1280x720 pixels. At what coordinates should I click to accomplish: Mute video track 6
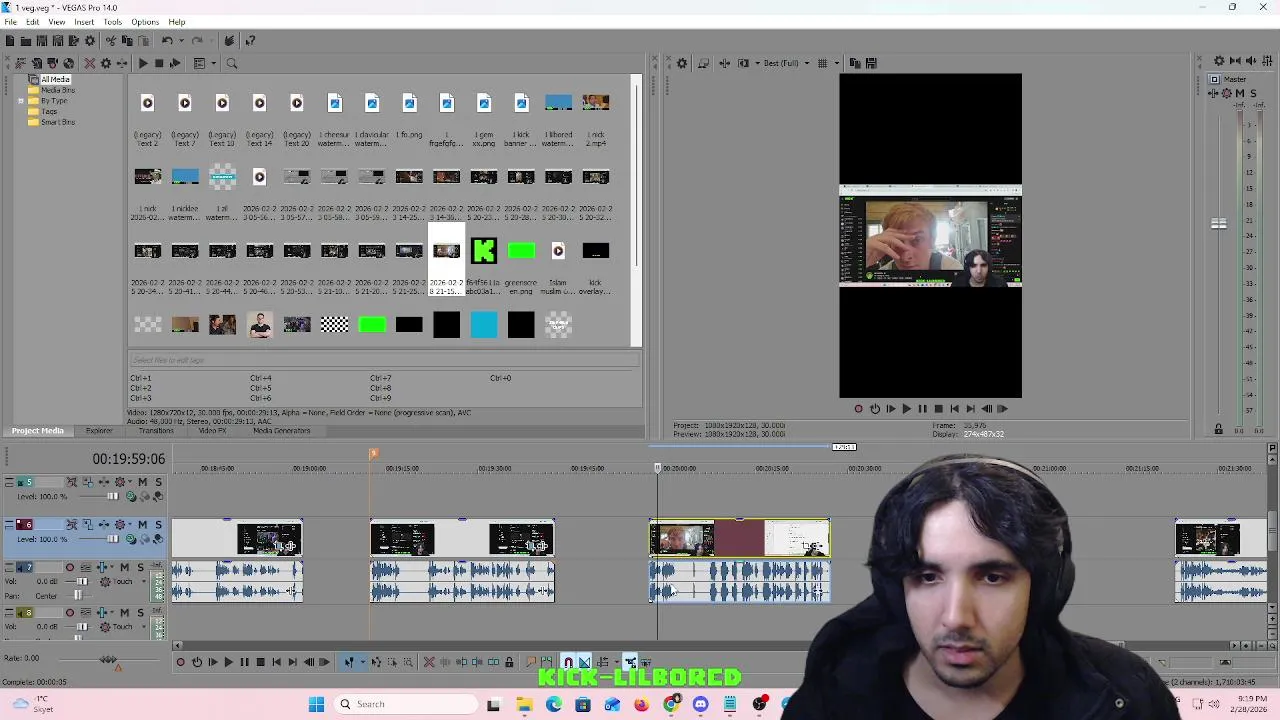[x=142, y=525]
